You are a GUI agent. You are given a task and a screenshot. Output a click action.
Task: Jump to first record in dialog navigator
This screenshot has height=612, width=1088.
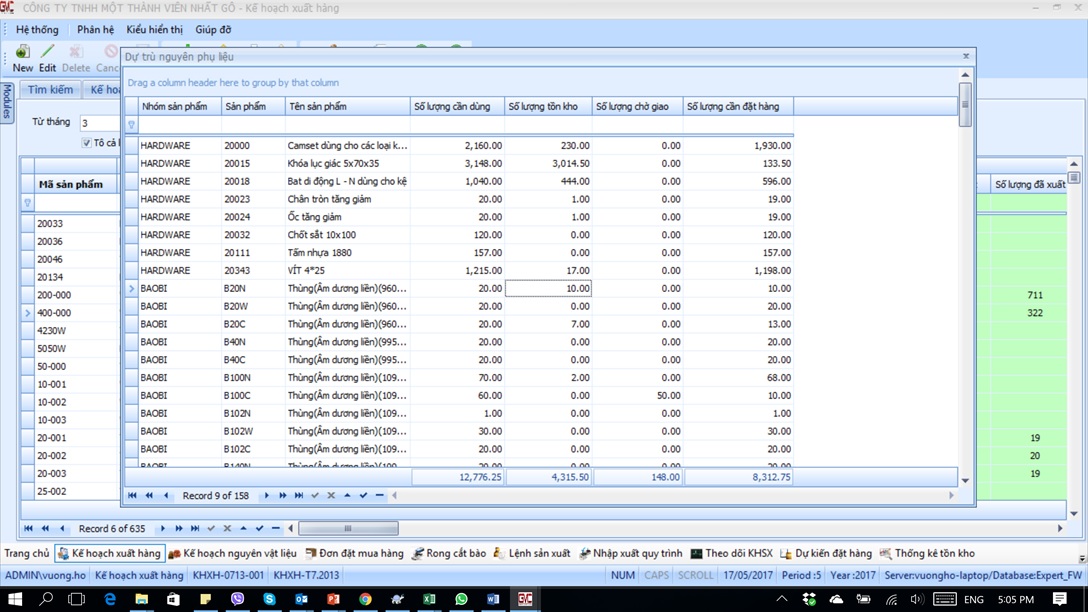132,496
